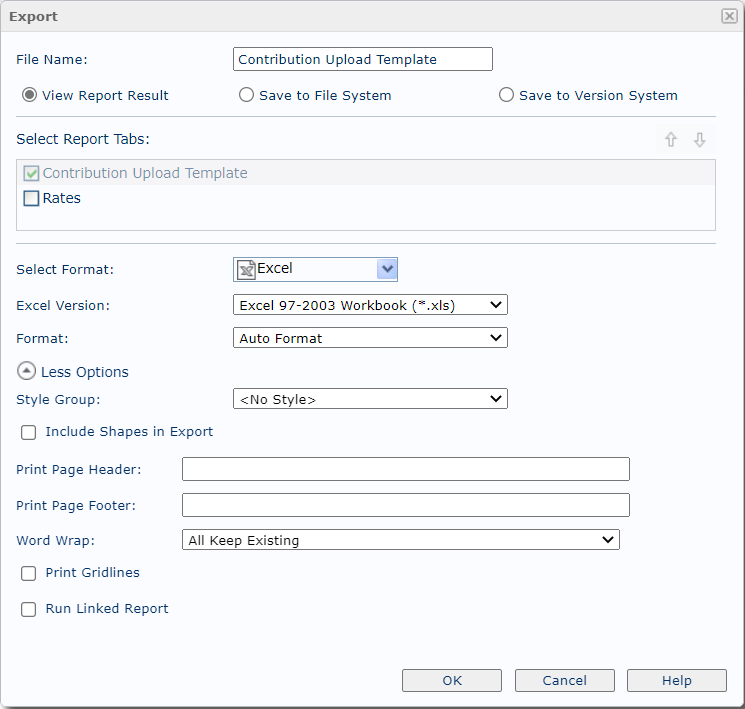Open Word Wrap dropdown

pyautogui.click(x=401, y=540)
